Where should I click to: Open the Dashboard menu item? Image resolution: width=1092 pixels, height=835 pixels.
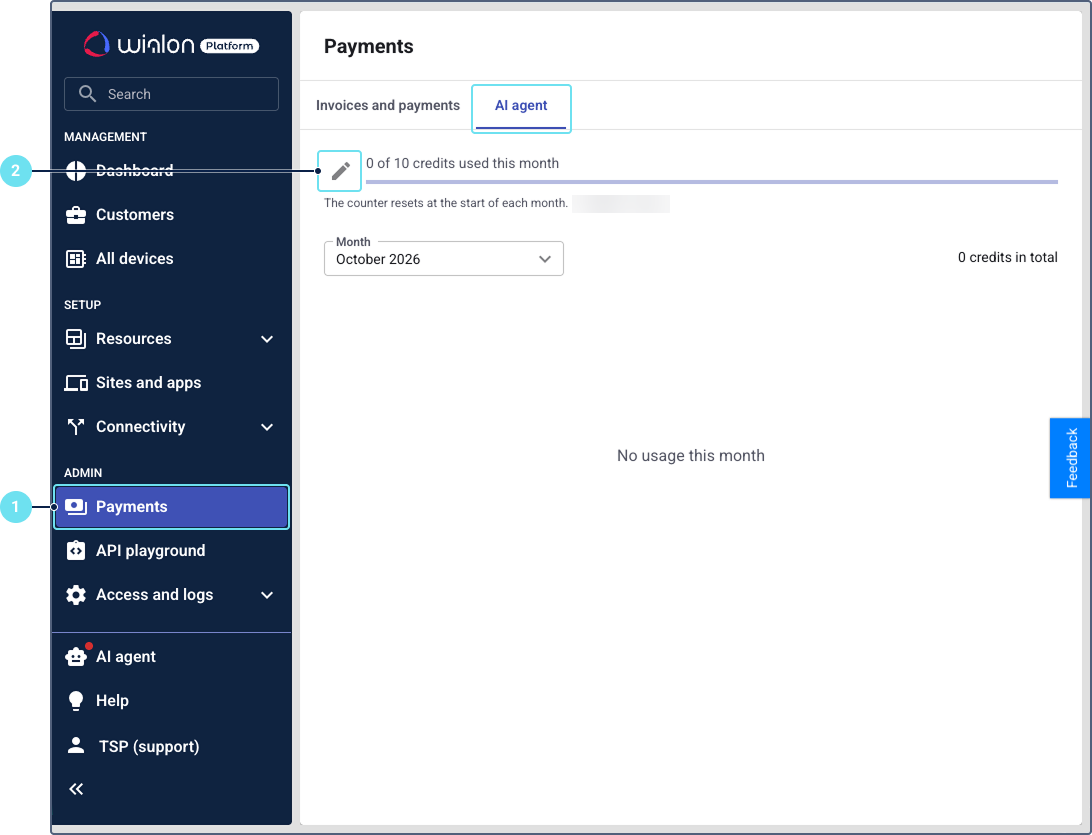pos(134,171)
